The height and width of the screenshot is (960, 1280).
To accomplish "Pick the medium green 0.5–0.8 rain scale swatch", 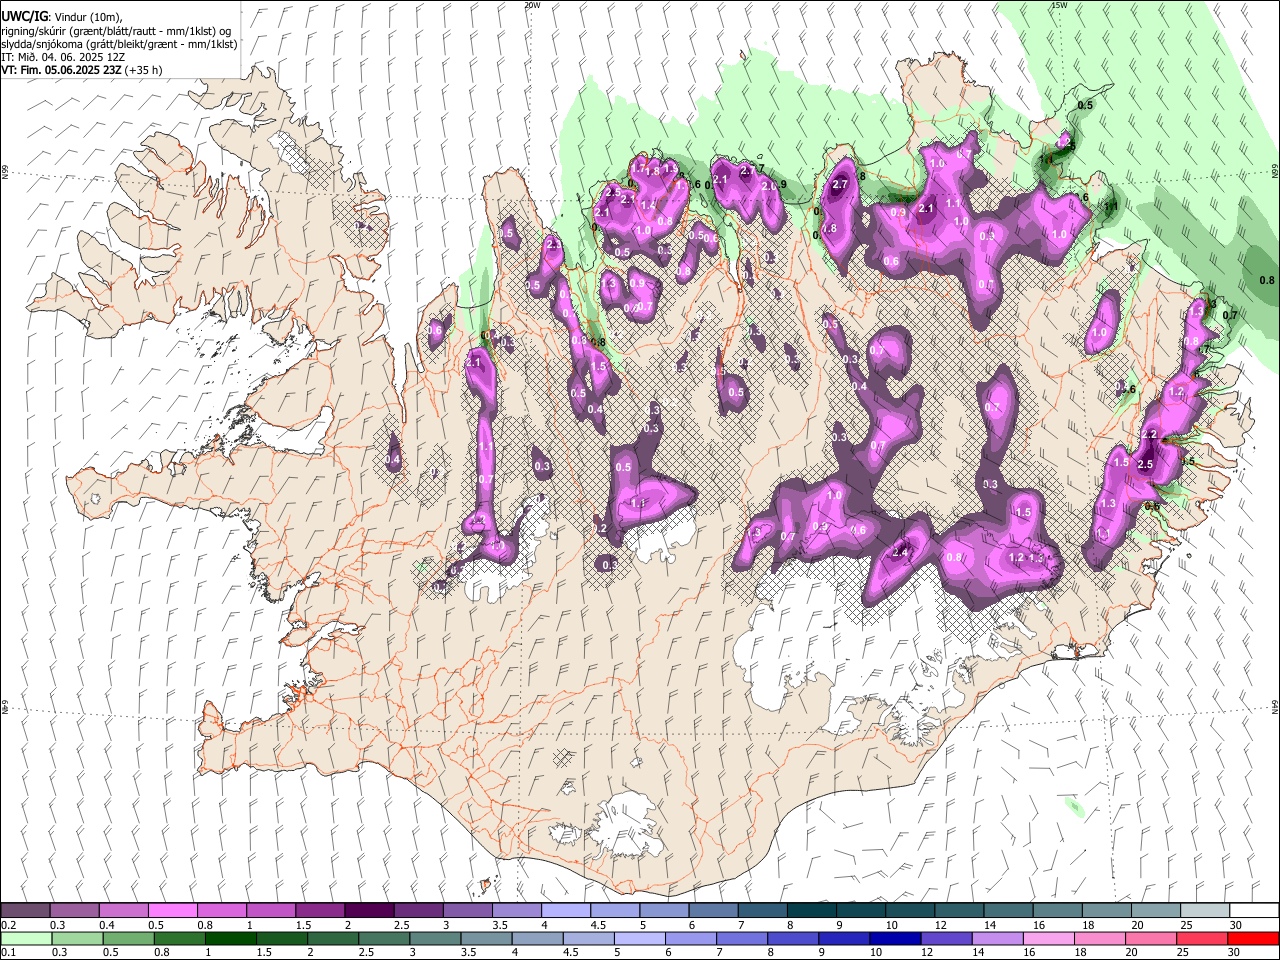I will (x=128, y=938).
